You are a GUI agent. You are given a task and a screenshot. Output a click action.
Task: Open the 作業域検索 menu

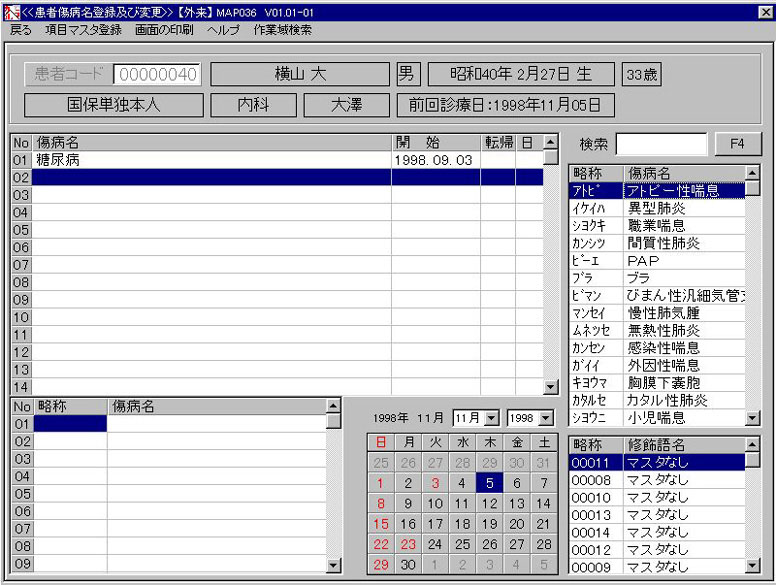[282, 30]
